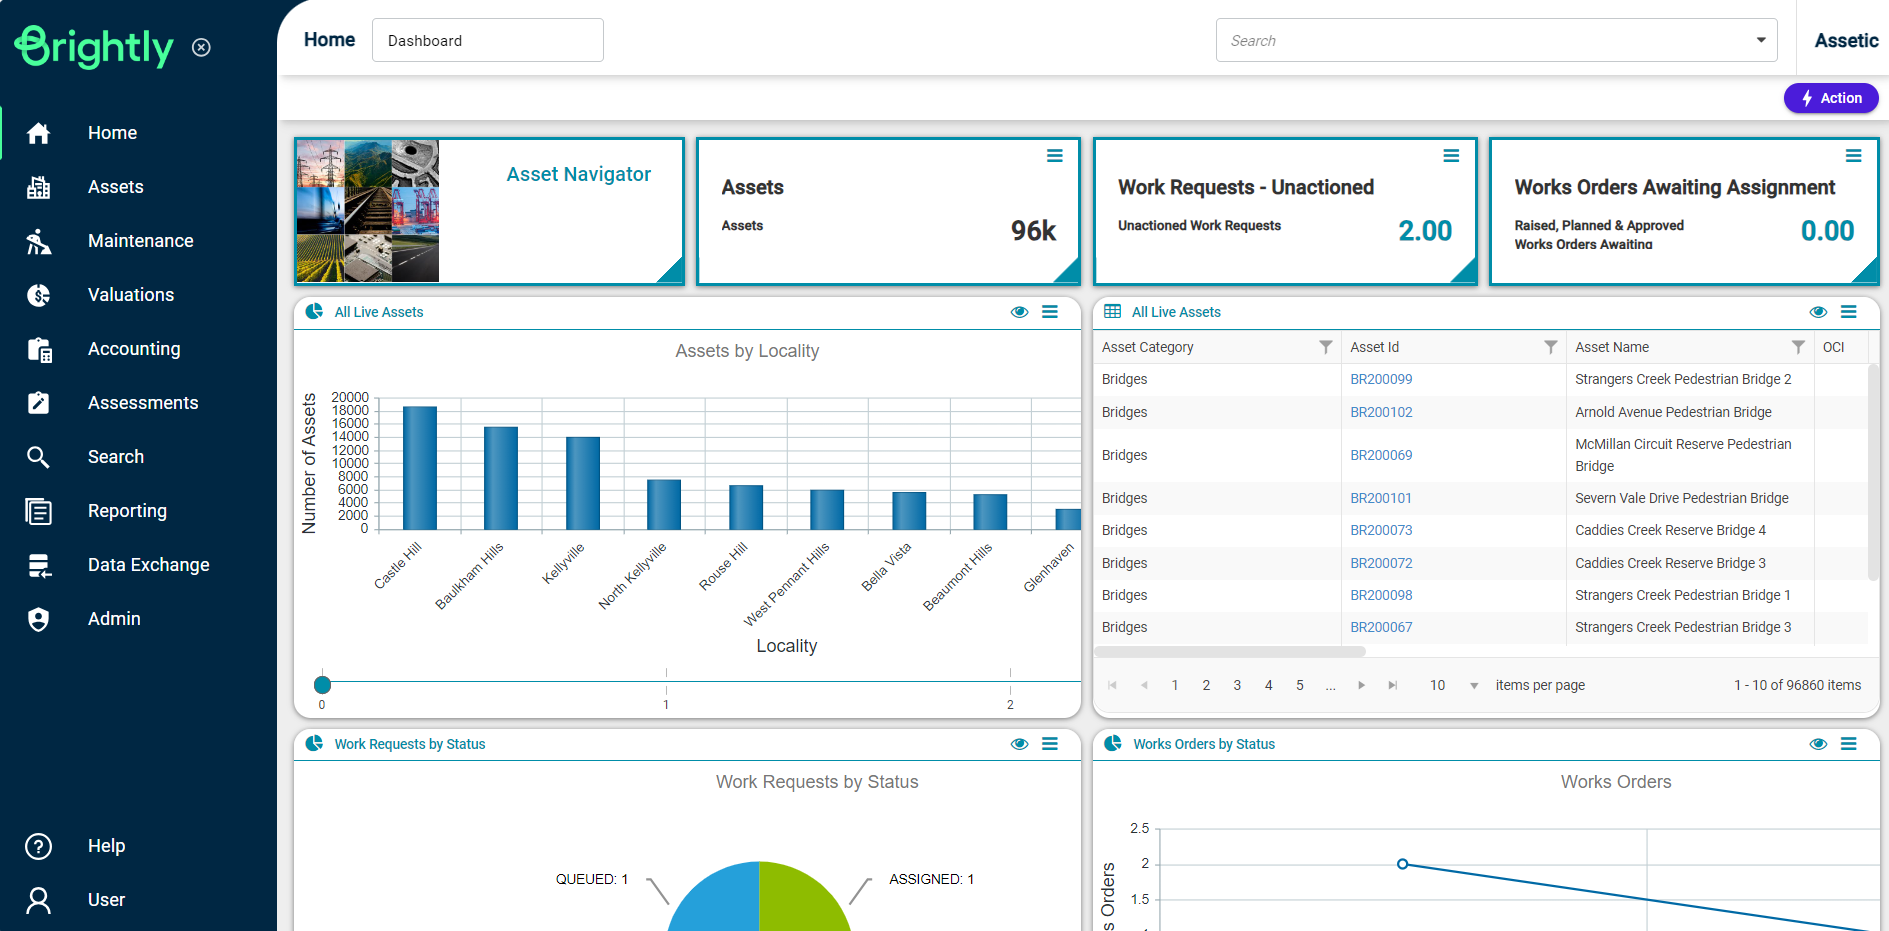Toggle eye visibility on All Live Assets chart
Image resolution: width=1889 pixels, height=931 pixels.
tap(1019, 312)
